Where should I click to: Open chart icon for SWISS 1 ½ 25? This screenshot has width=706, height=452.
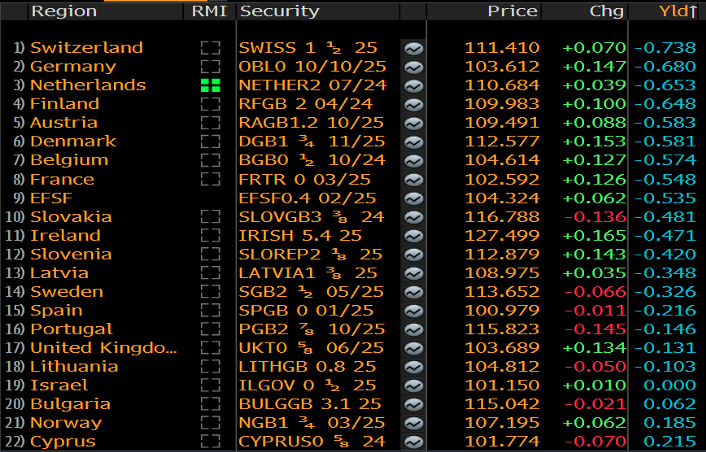pos(413,48)
